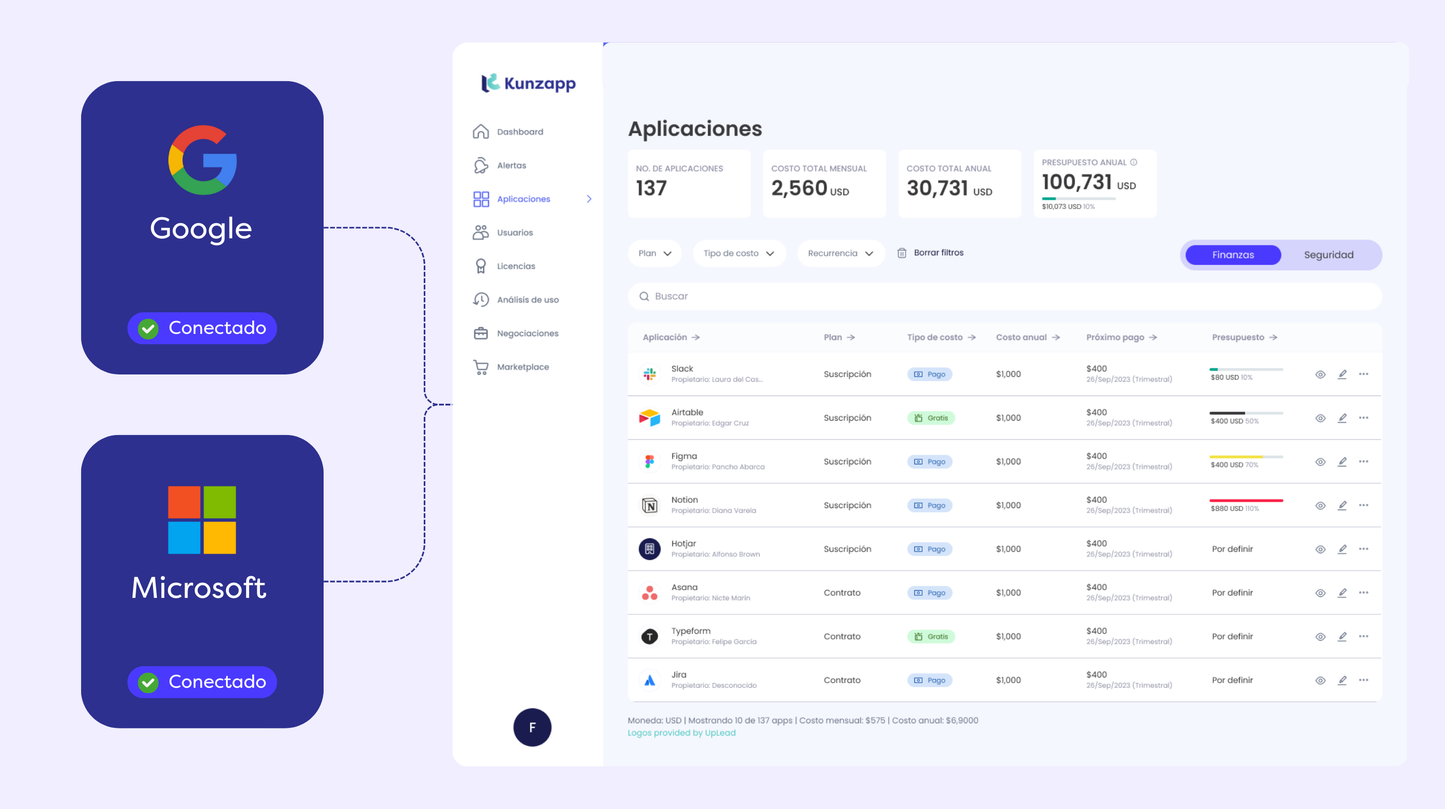Click the edit pencil for Slack
Screen dimensions: 1445x809
(x=1342, y=375)
